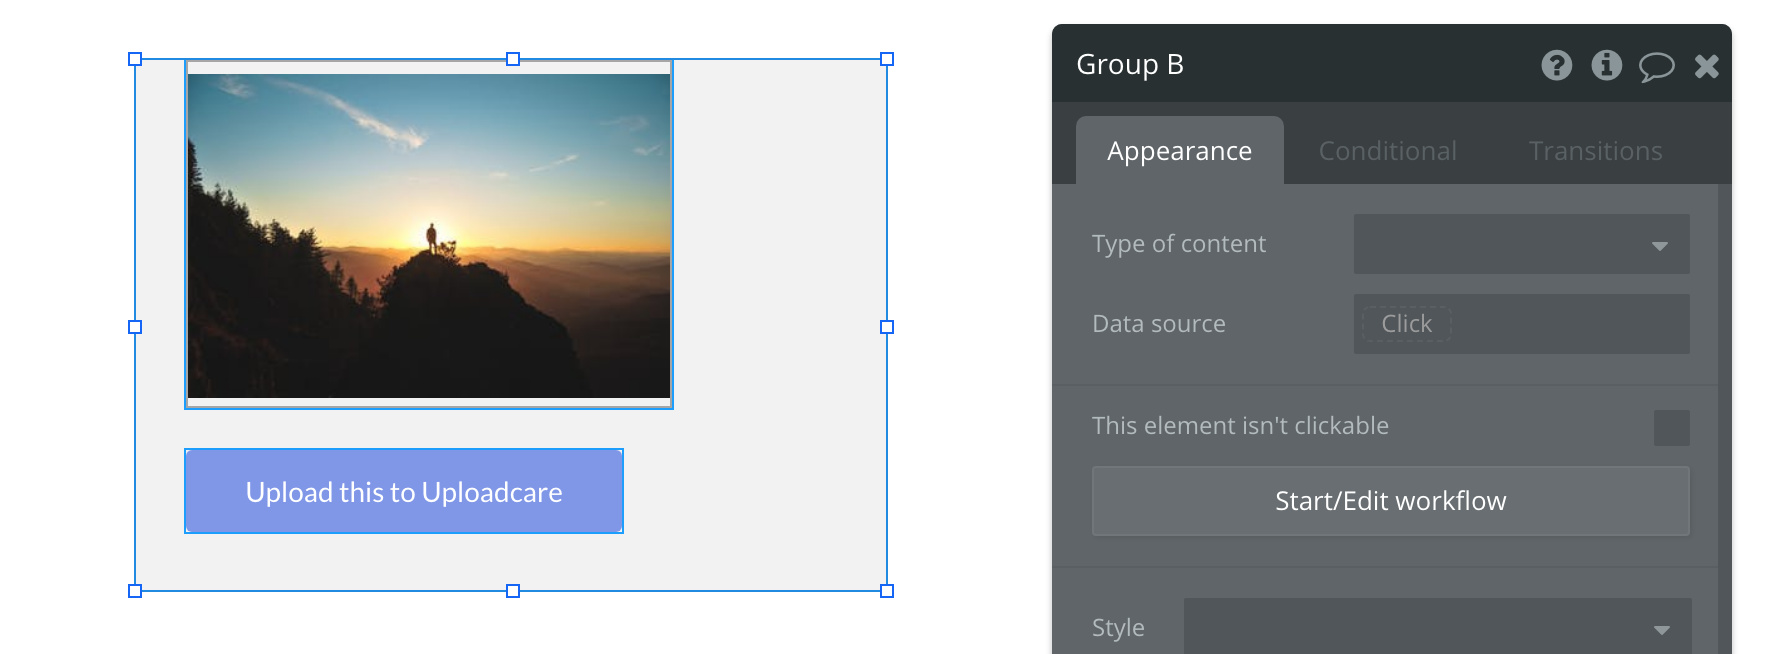Close the Group B property panel
This screenshot has width=1782, height=654.
pos(1706,67)
